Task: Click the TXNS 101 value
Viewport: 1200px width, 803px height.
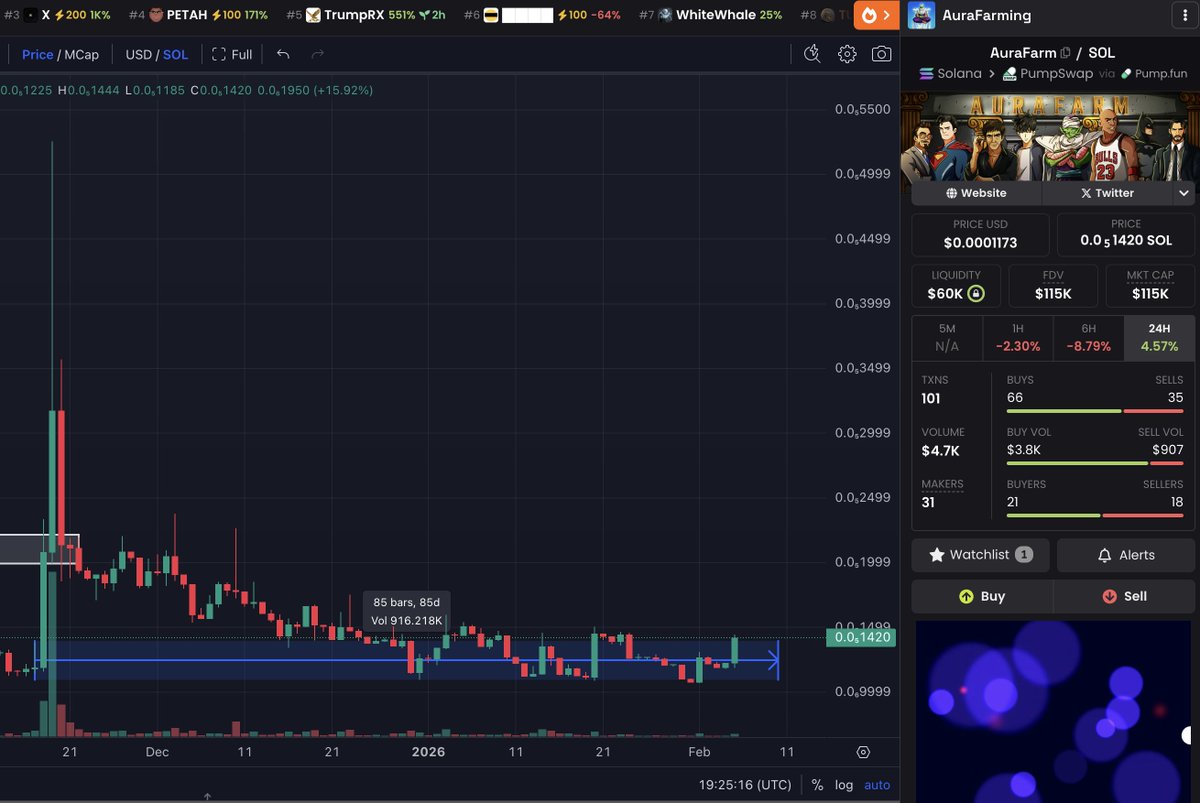Action: 931,399
